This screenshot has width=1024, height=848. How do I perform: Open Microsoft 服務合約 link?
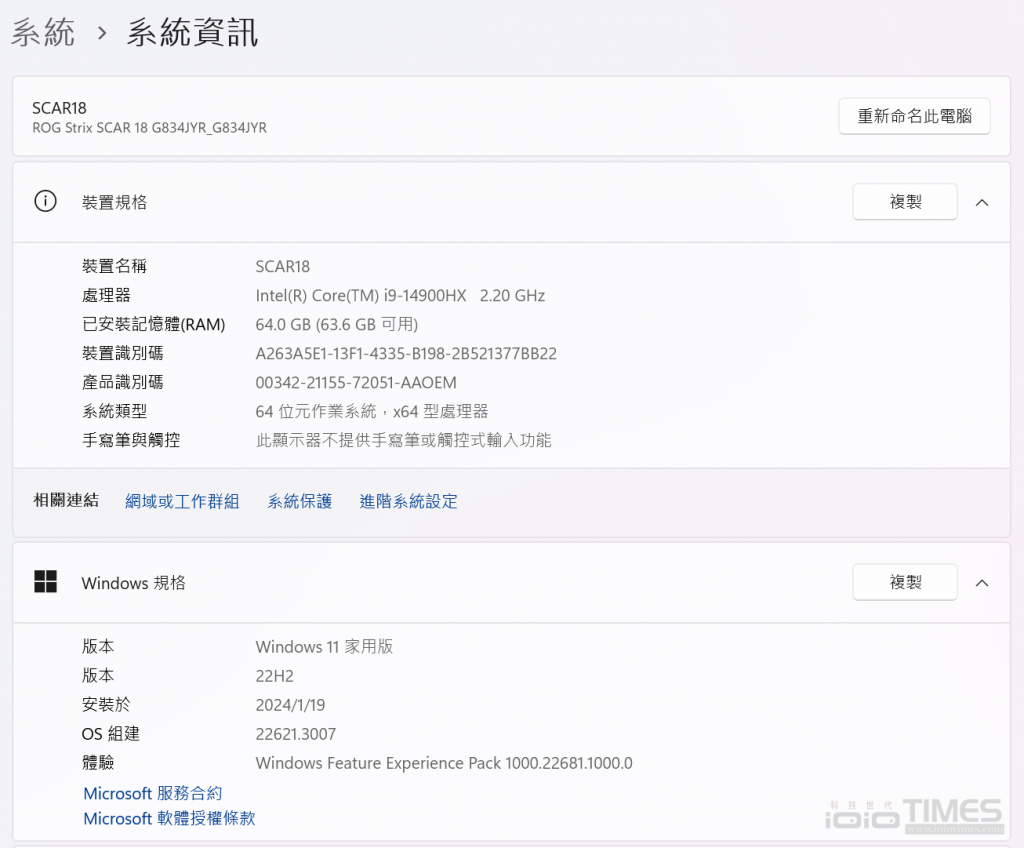click(x=153, y=793)
